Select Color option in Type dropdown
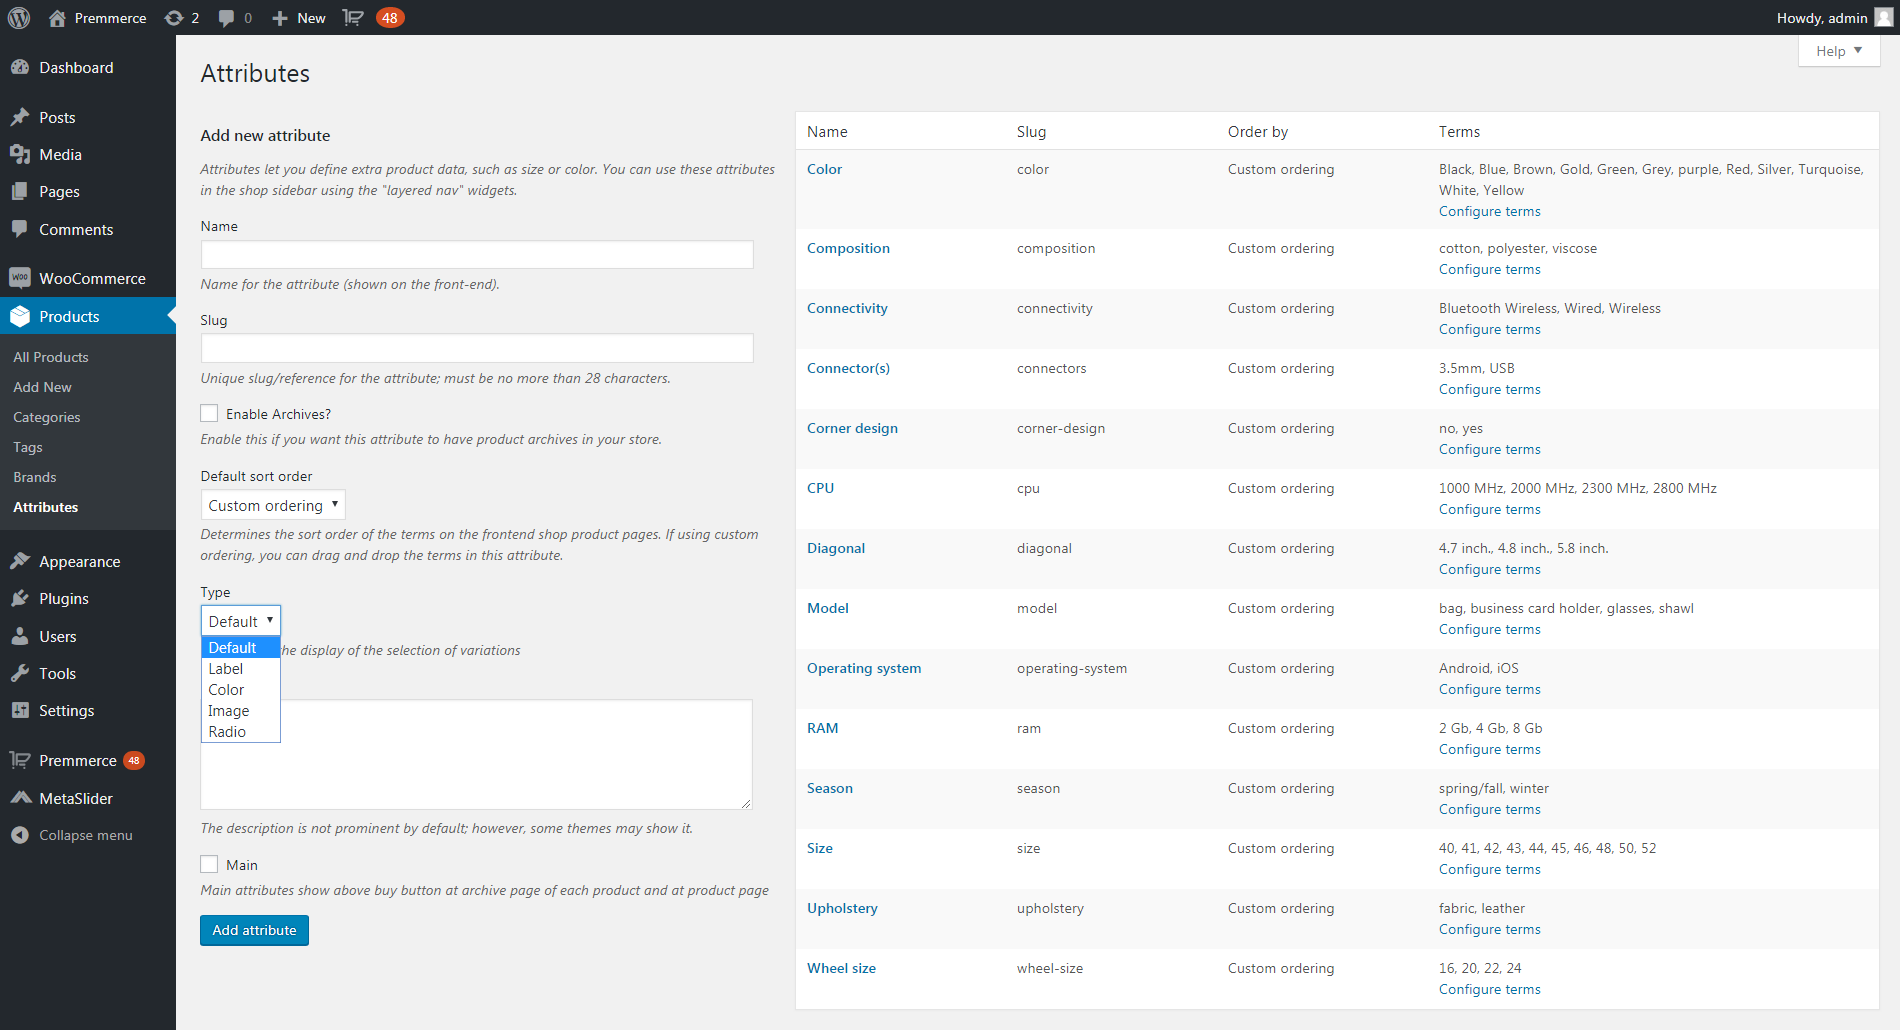This screenshot has width=1900, height=1030. 227,690
